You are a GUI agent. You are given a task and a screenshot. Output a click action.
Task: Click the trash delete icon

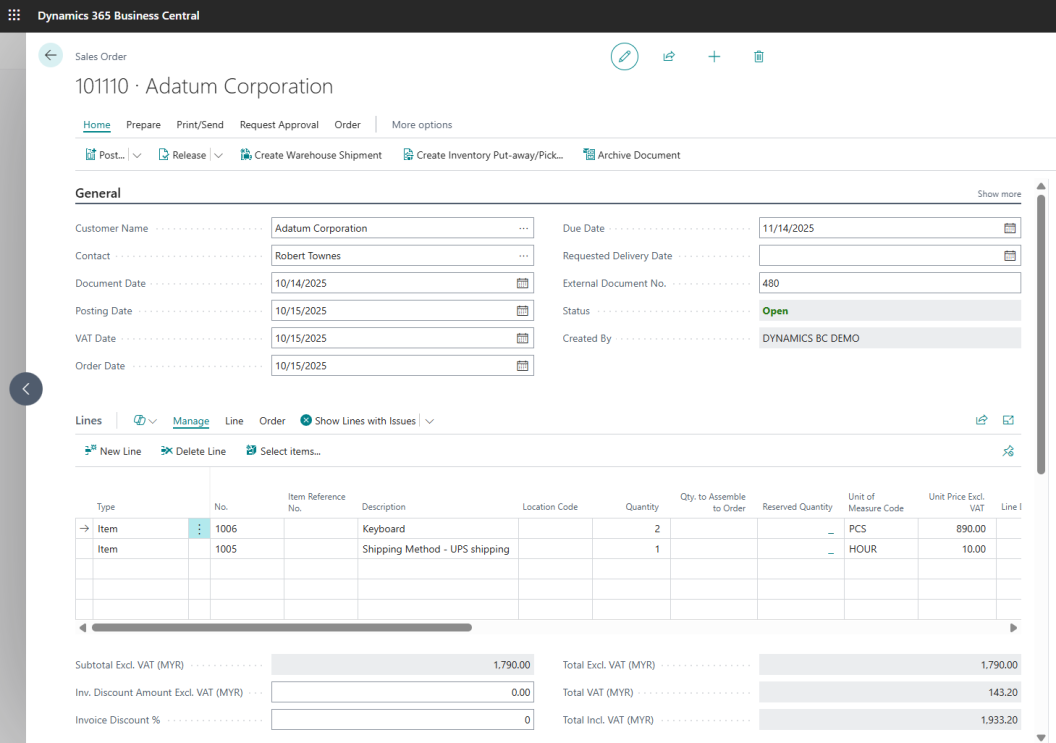tap(759, 57)
